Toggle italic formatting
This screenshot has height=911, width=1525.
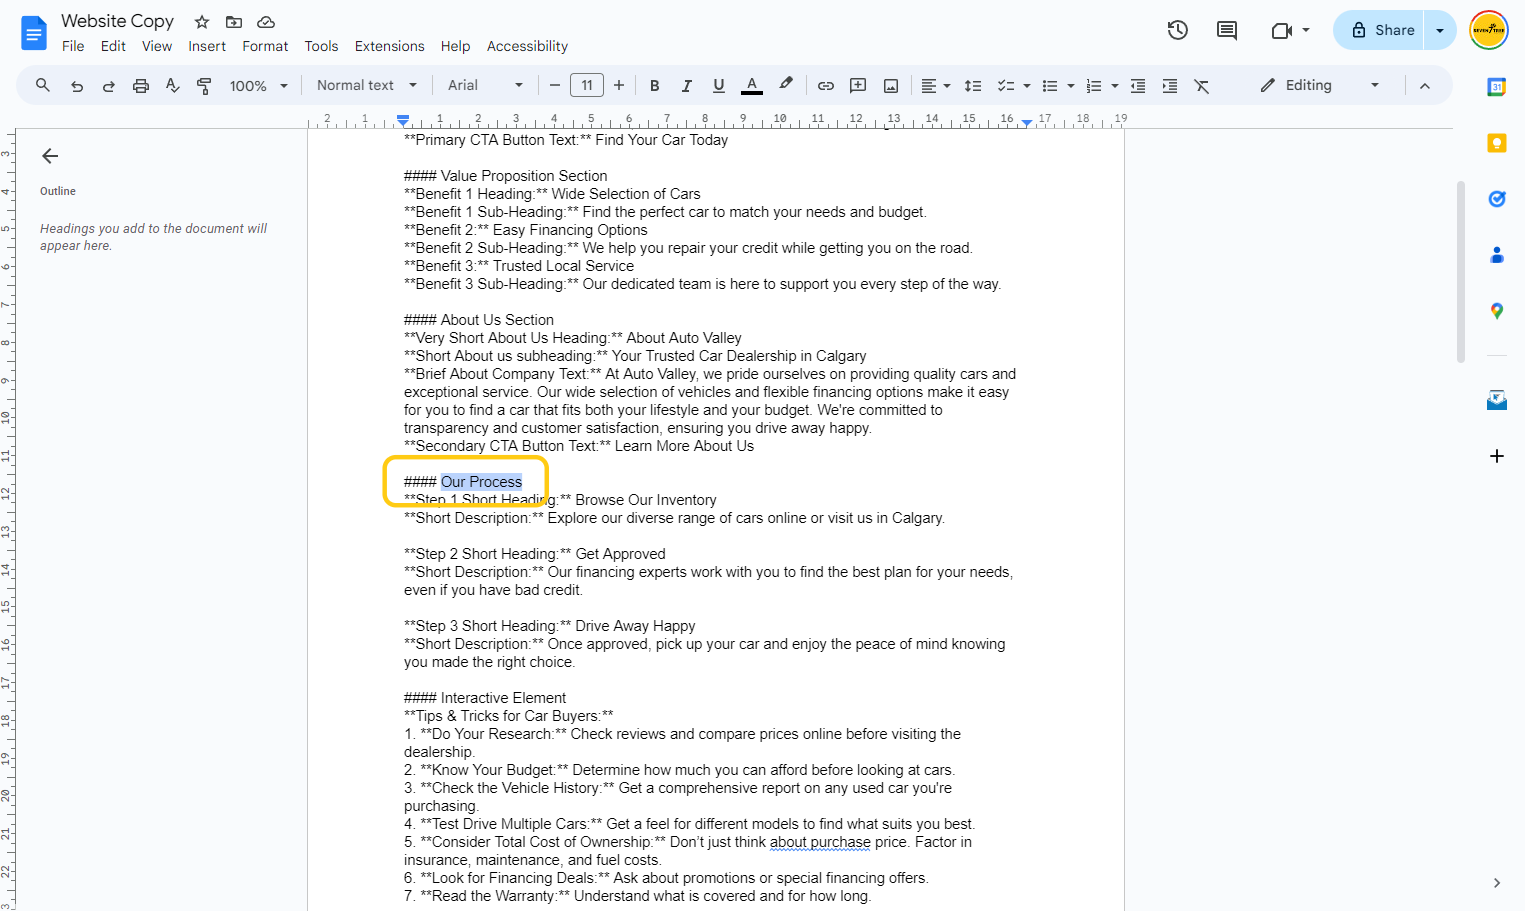pos(687,86)
